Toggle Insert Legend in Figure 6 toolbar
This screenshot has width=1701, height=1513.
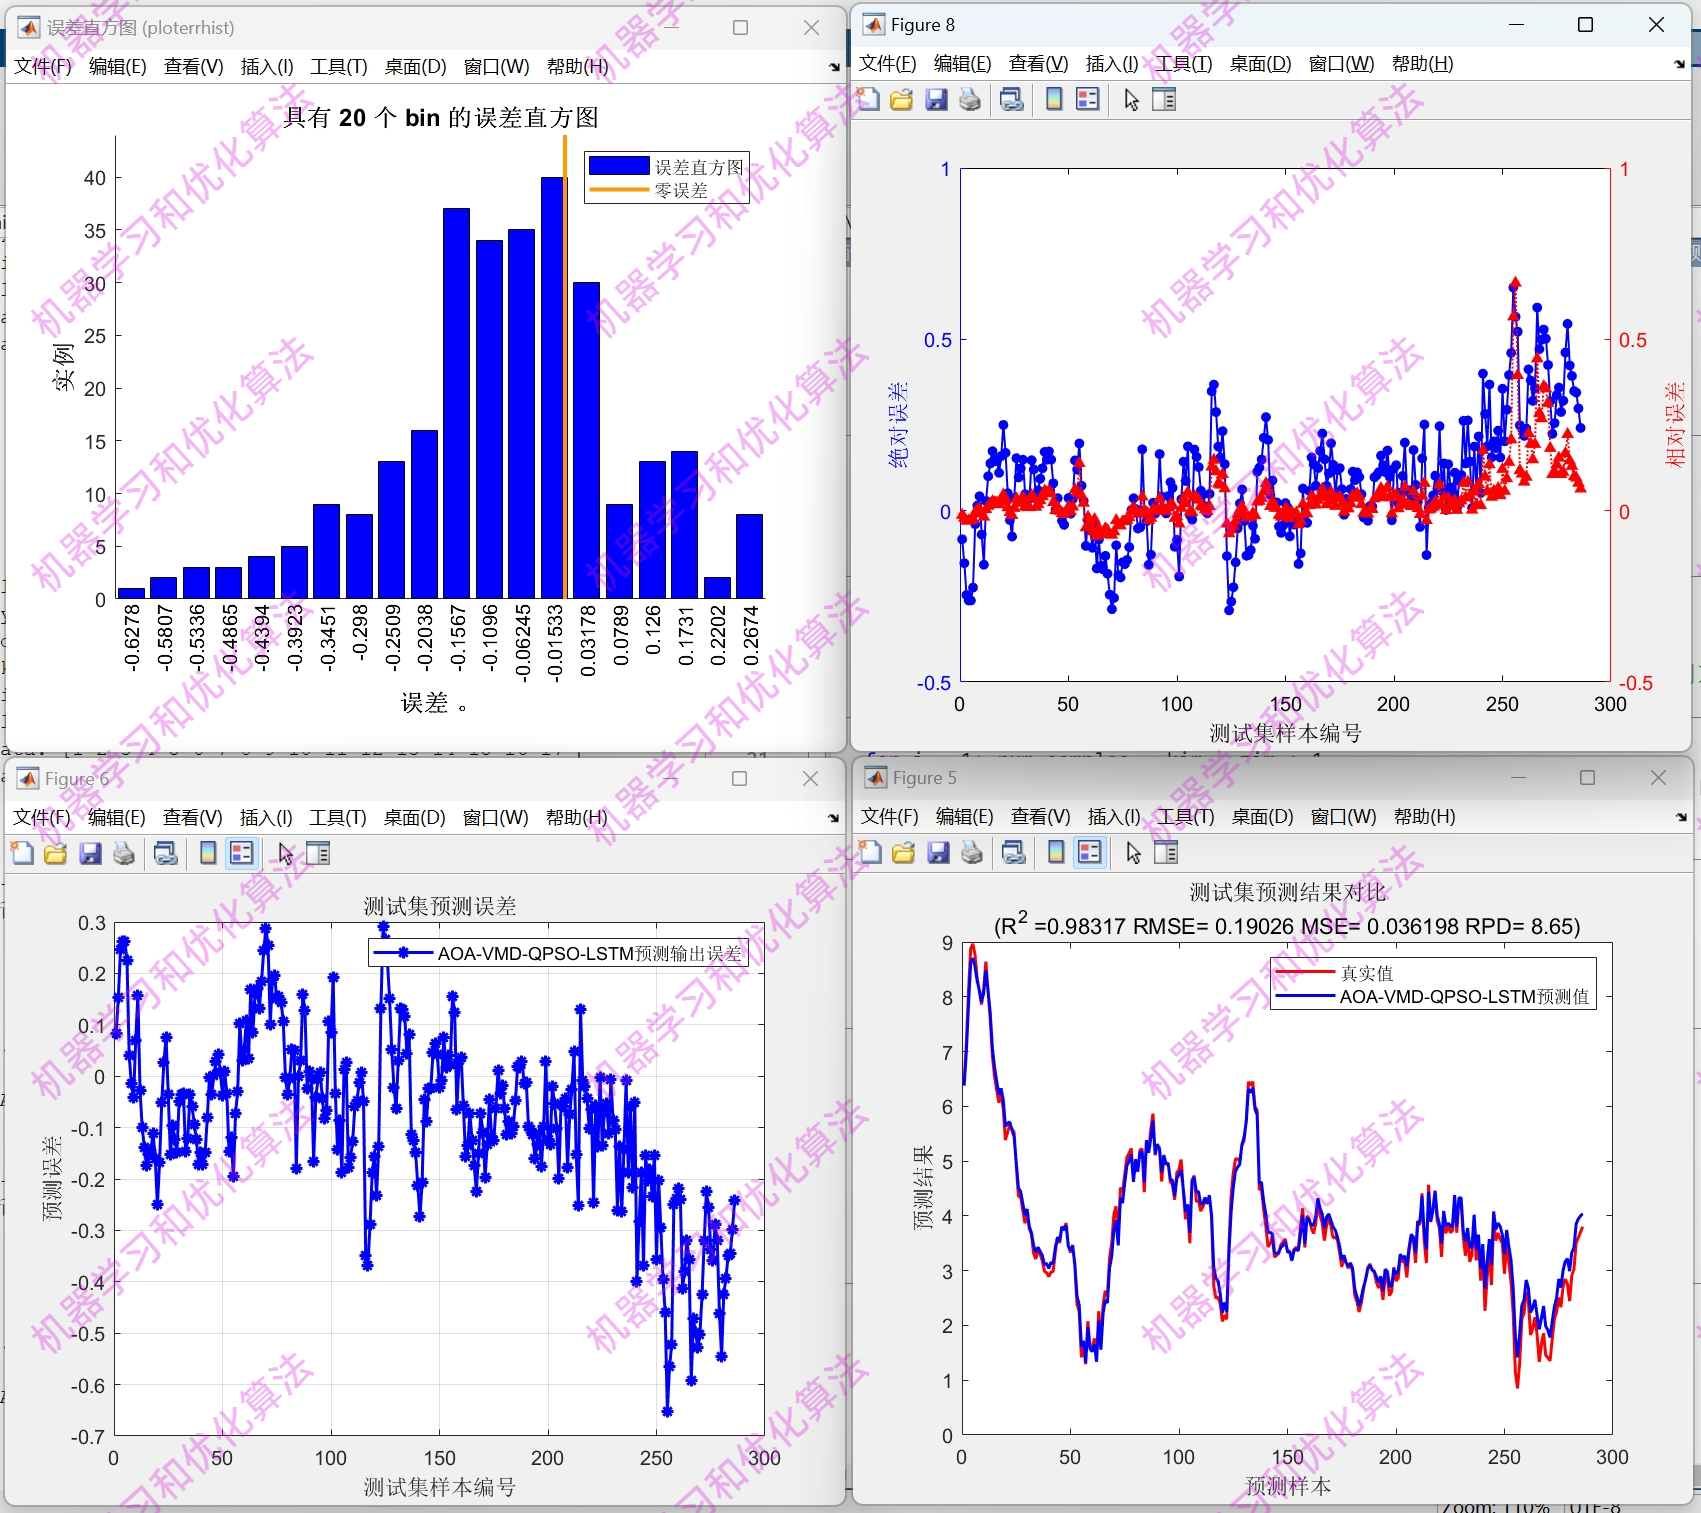tap(242, 853)
